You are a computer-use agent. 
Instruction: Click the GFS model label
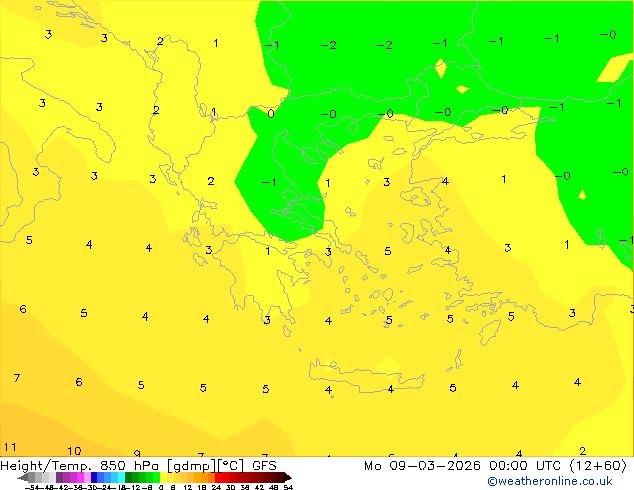tap(264, 466)
